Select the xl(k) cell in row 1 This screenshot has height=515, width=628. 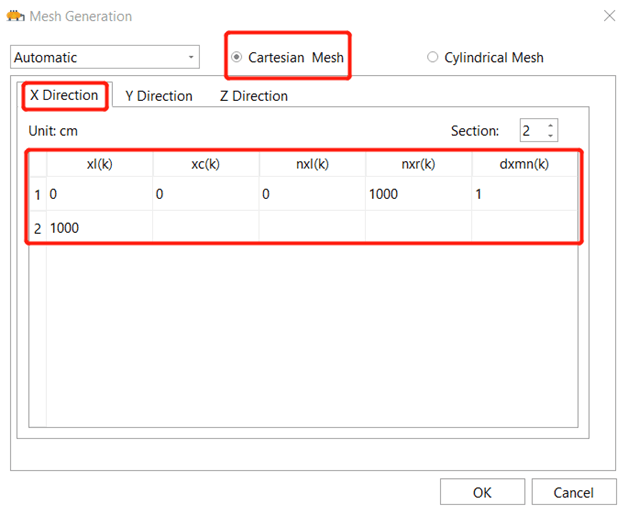(99, 194)
